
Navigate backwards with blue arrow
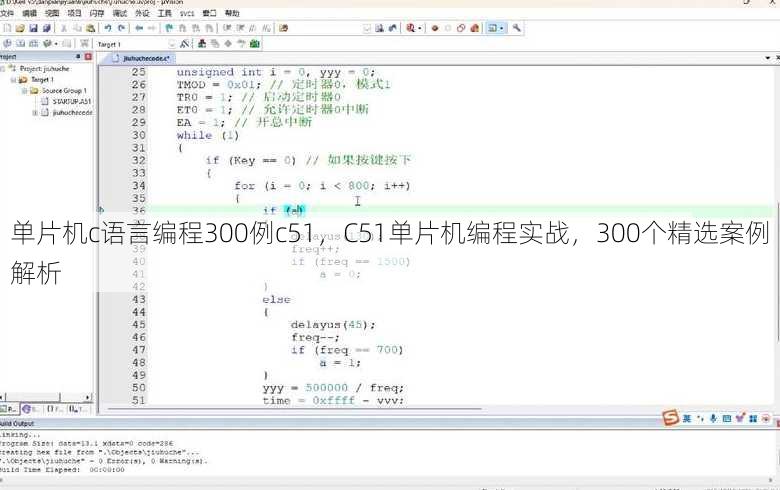(139, 28)
